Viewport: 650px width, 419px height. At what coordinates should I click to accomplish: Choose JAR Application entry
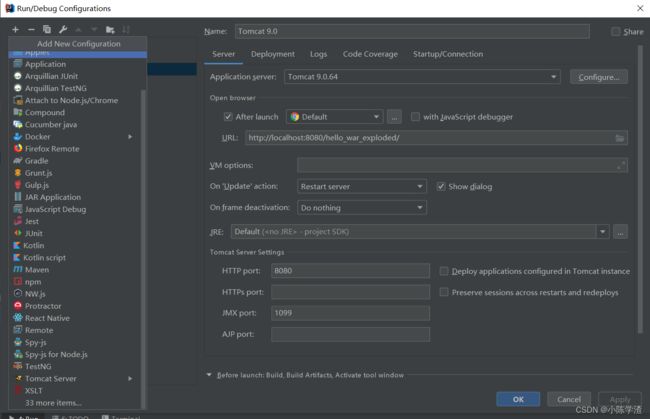click(78, 197)
